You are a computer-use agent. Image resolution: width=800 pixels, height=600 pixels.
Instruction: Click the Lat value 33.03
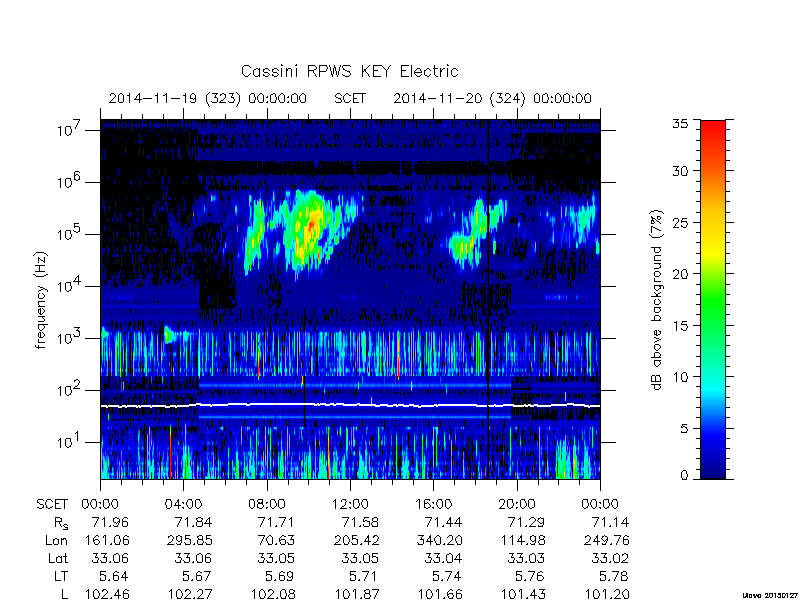[x=527, y=559]
